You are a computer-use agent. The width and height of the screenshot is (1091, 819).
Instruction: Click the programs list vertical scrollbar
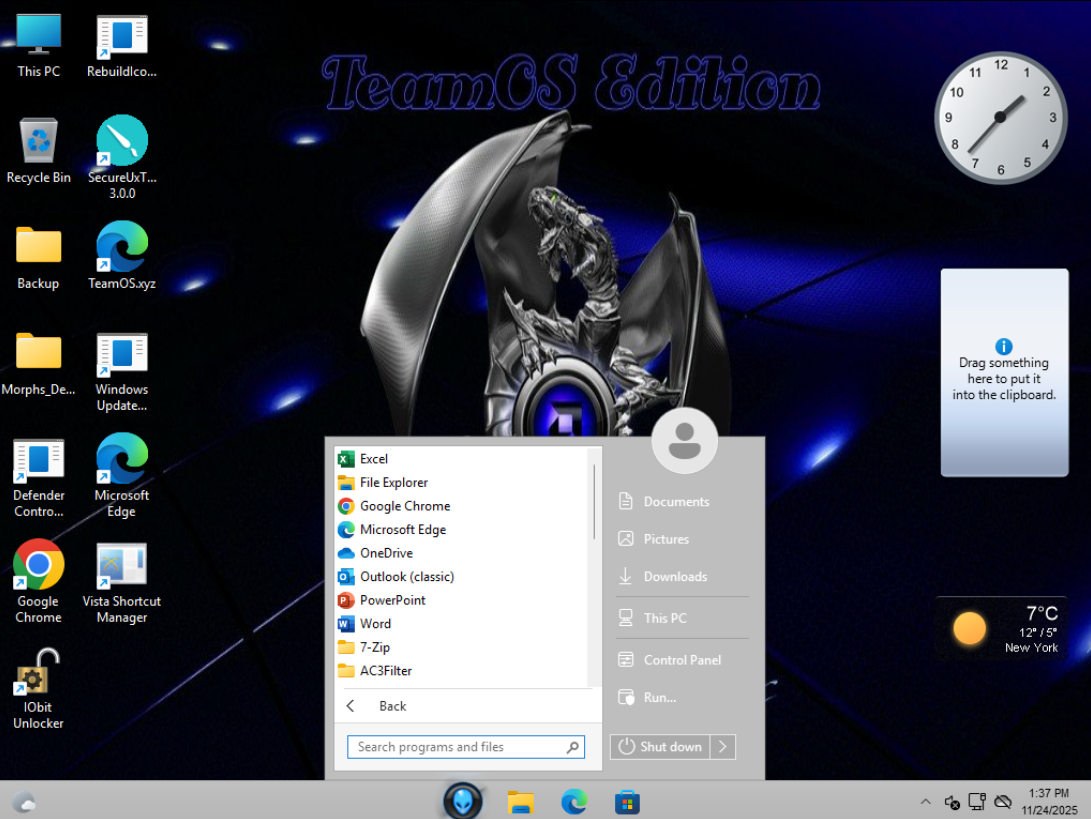(595, 500)
